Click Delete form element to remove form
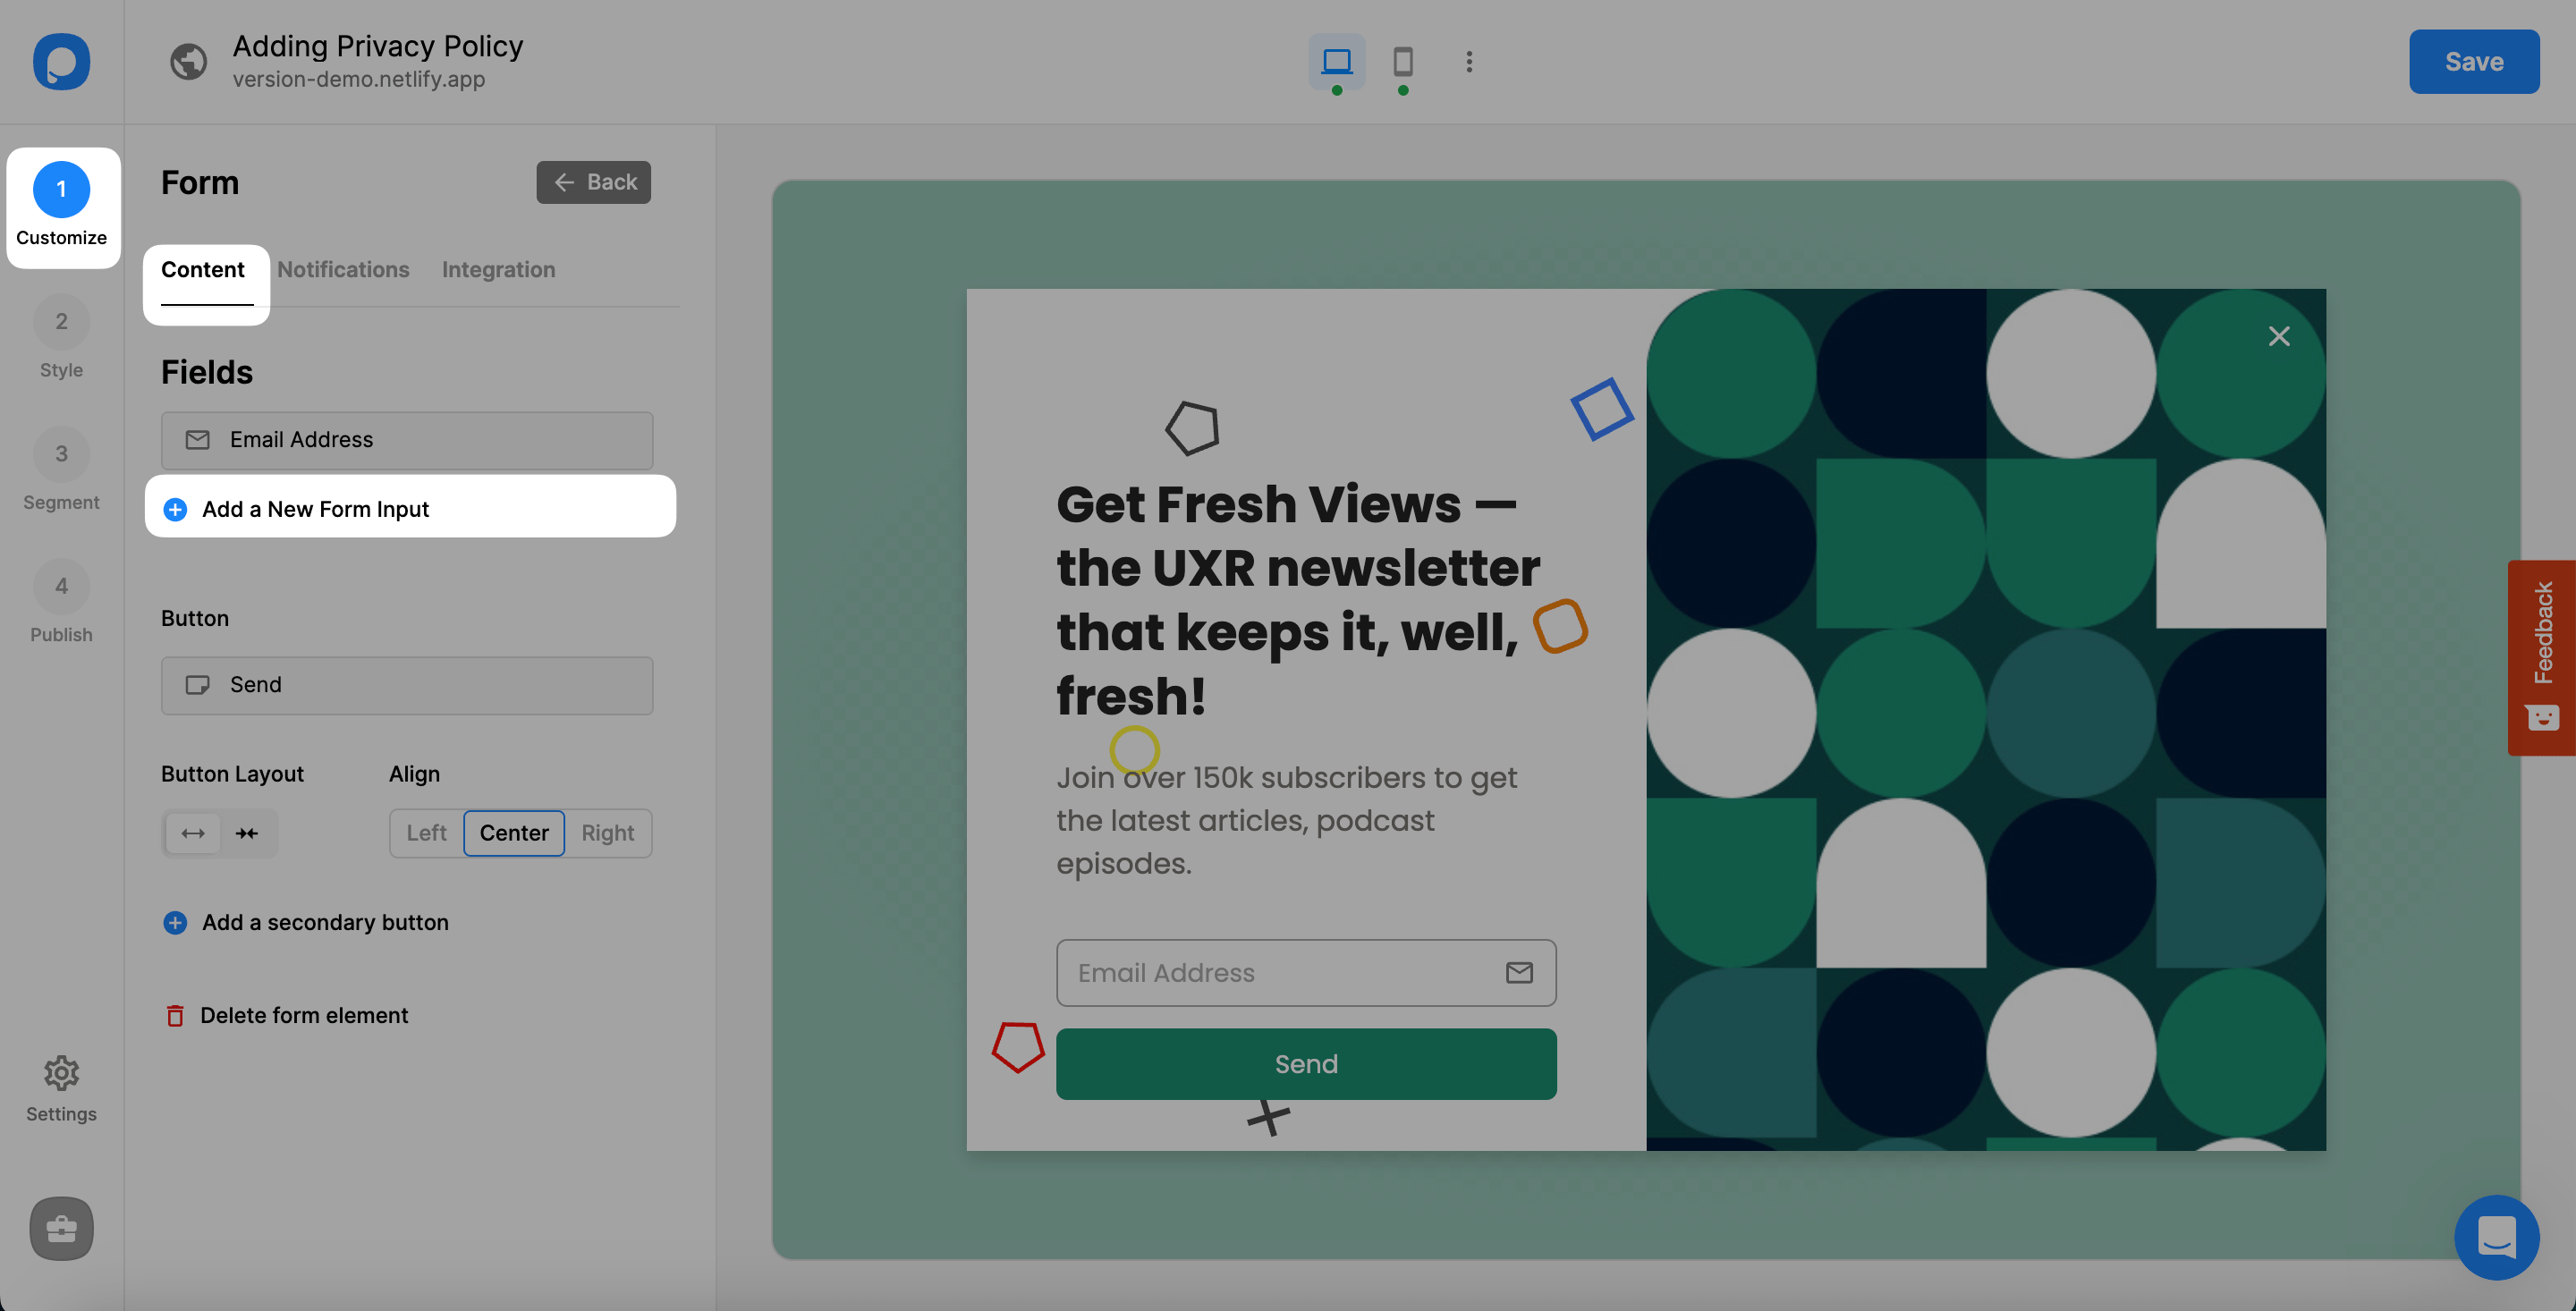2576x1311 pixels. tap(302, 1017)
